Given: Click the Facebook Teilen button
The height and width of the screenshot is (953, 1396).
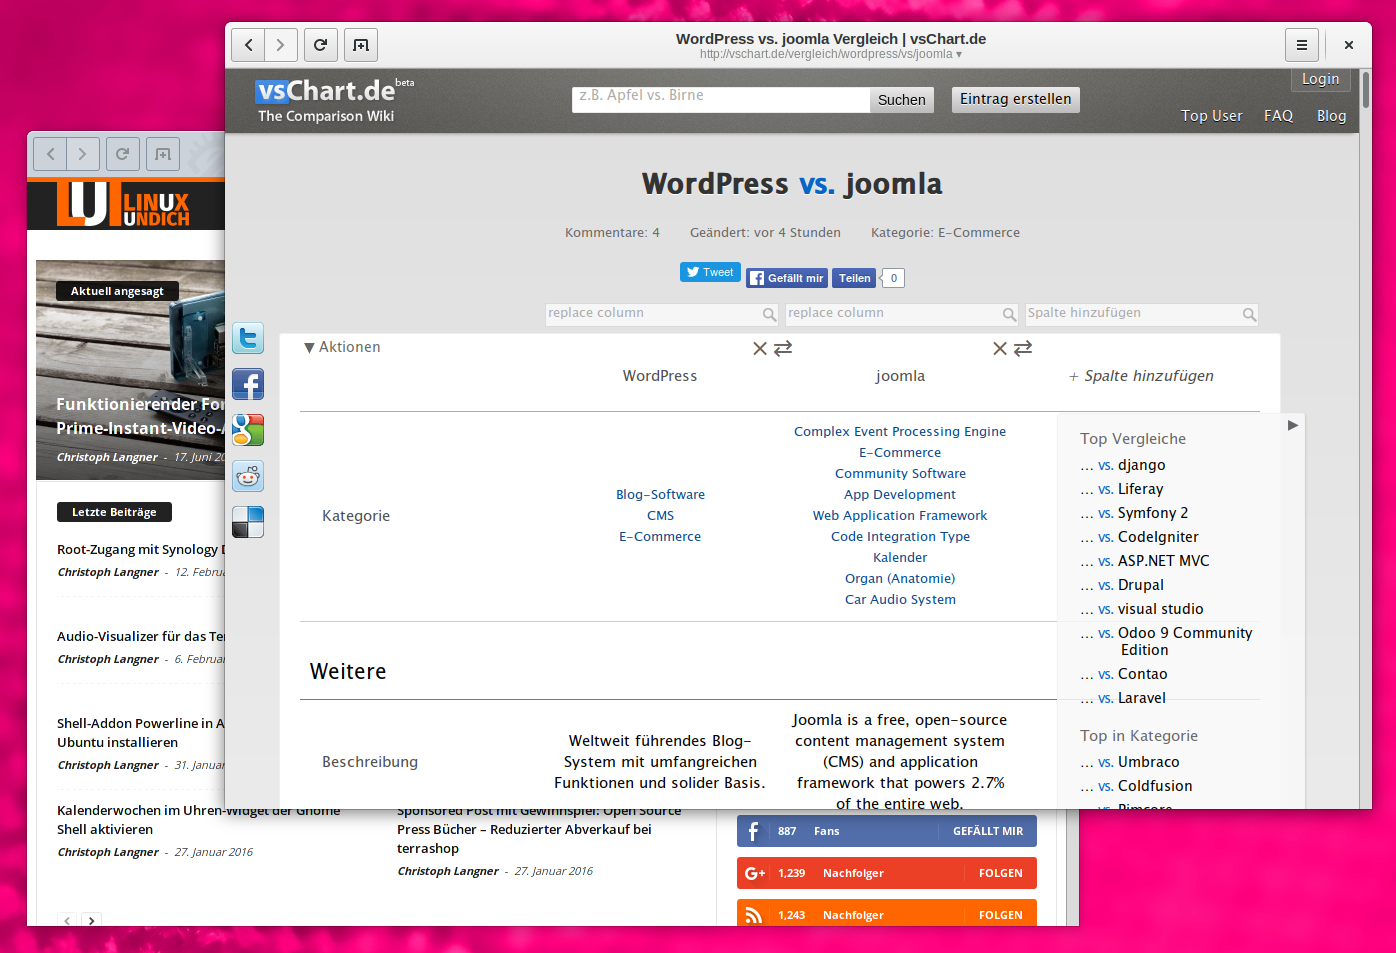Looking at the screenshot, I should [x=854, y=278].
